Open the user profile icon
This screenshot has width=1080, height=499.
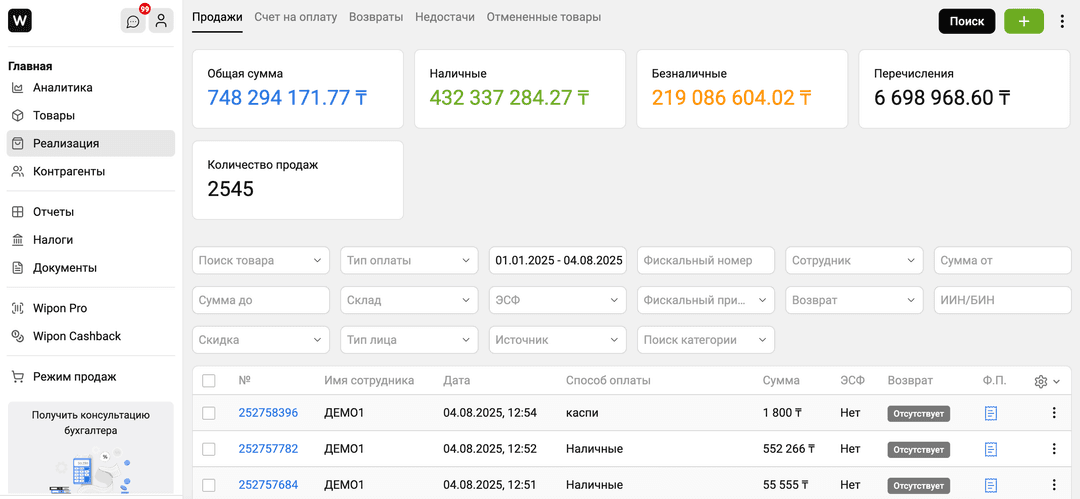tap(161, 21)
